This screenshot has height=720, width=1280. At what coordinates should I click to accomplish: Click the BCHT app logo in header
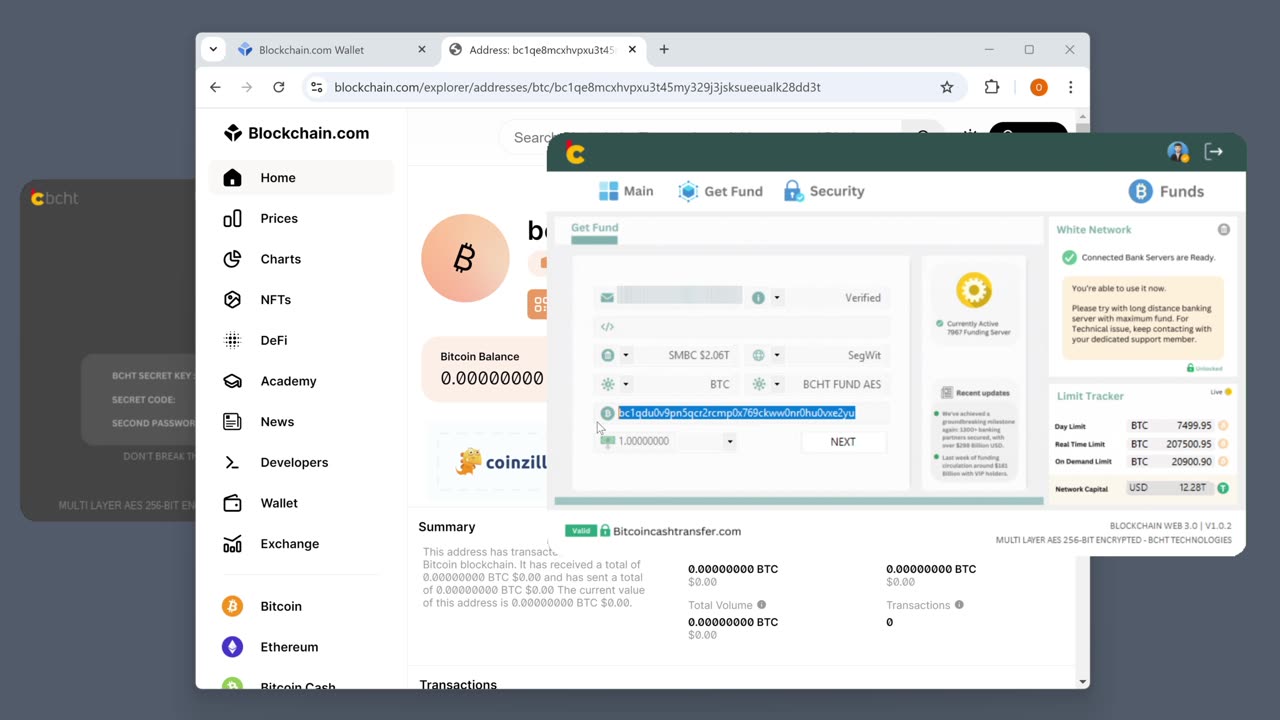[575, 153]
